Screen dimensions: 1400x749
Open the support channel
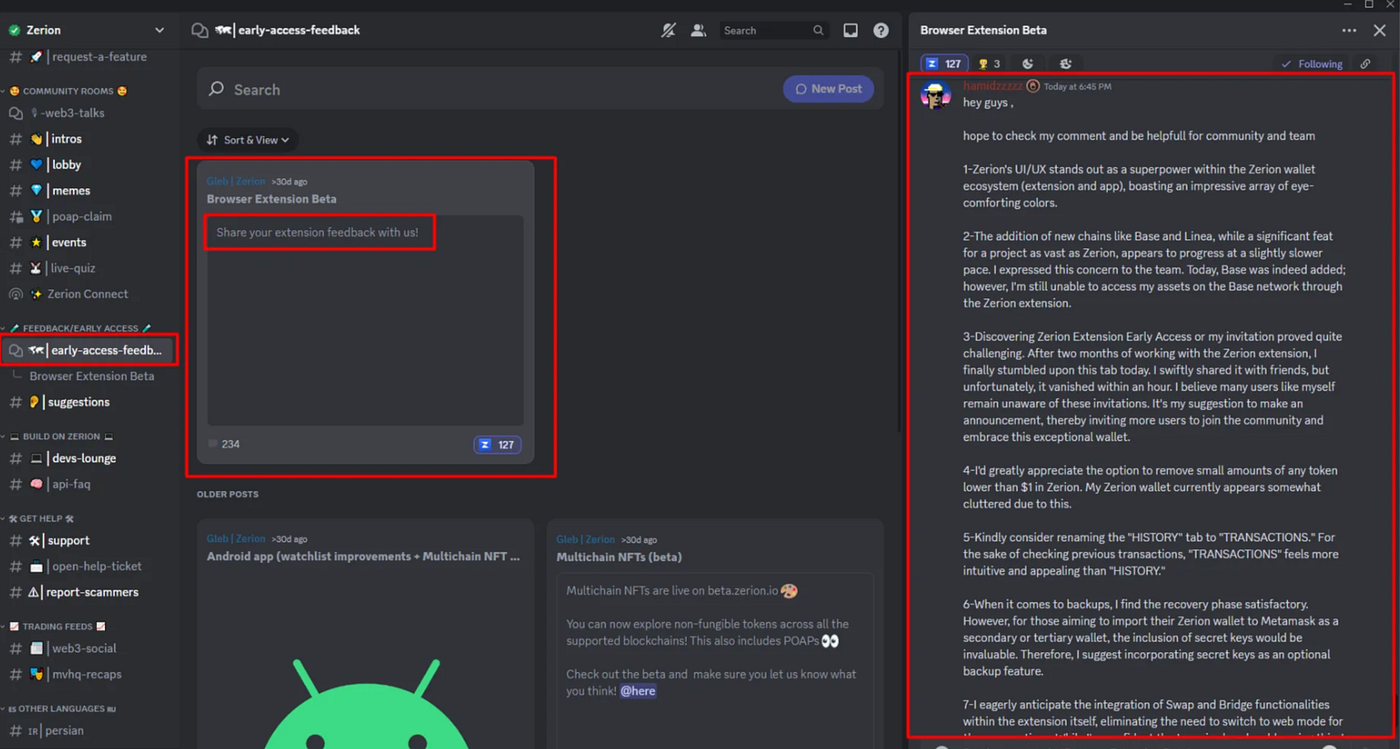(89, 541)
